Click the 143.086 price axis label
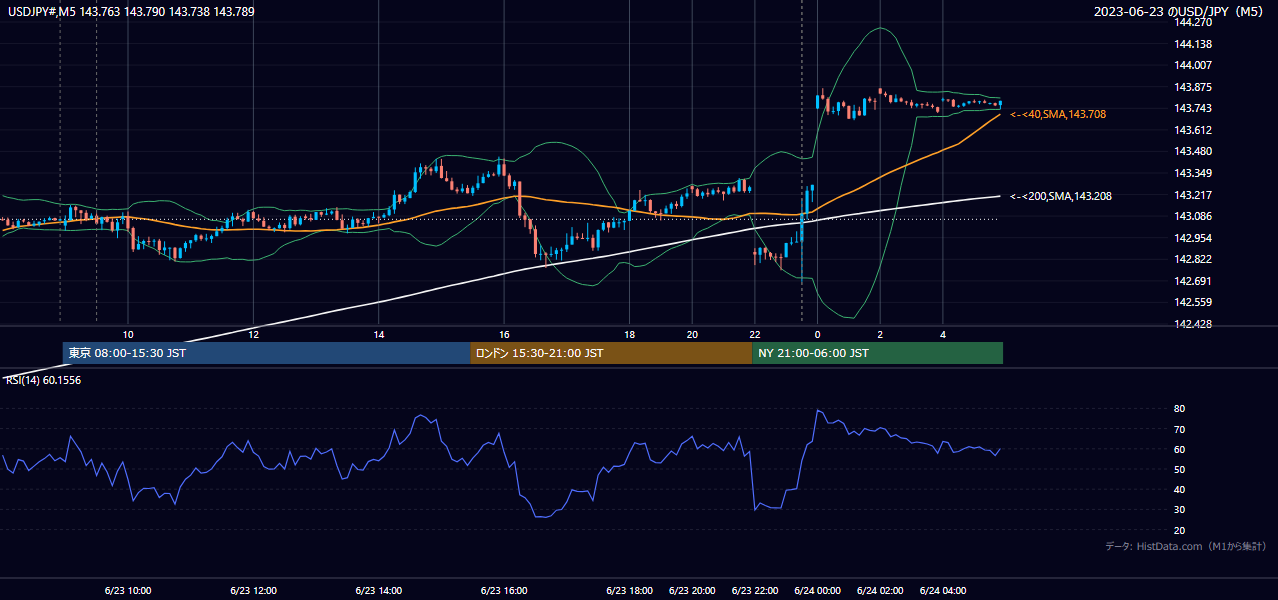Screen dimensions: 1278x600 [x=1192, y=216]
